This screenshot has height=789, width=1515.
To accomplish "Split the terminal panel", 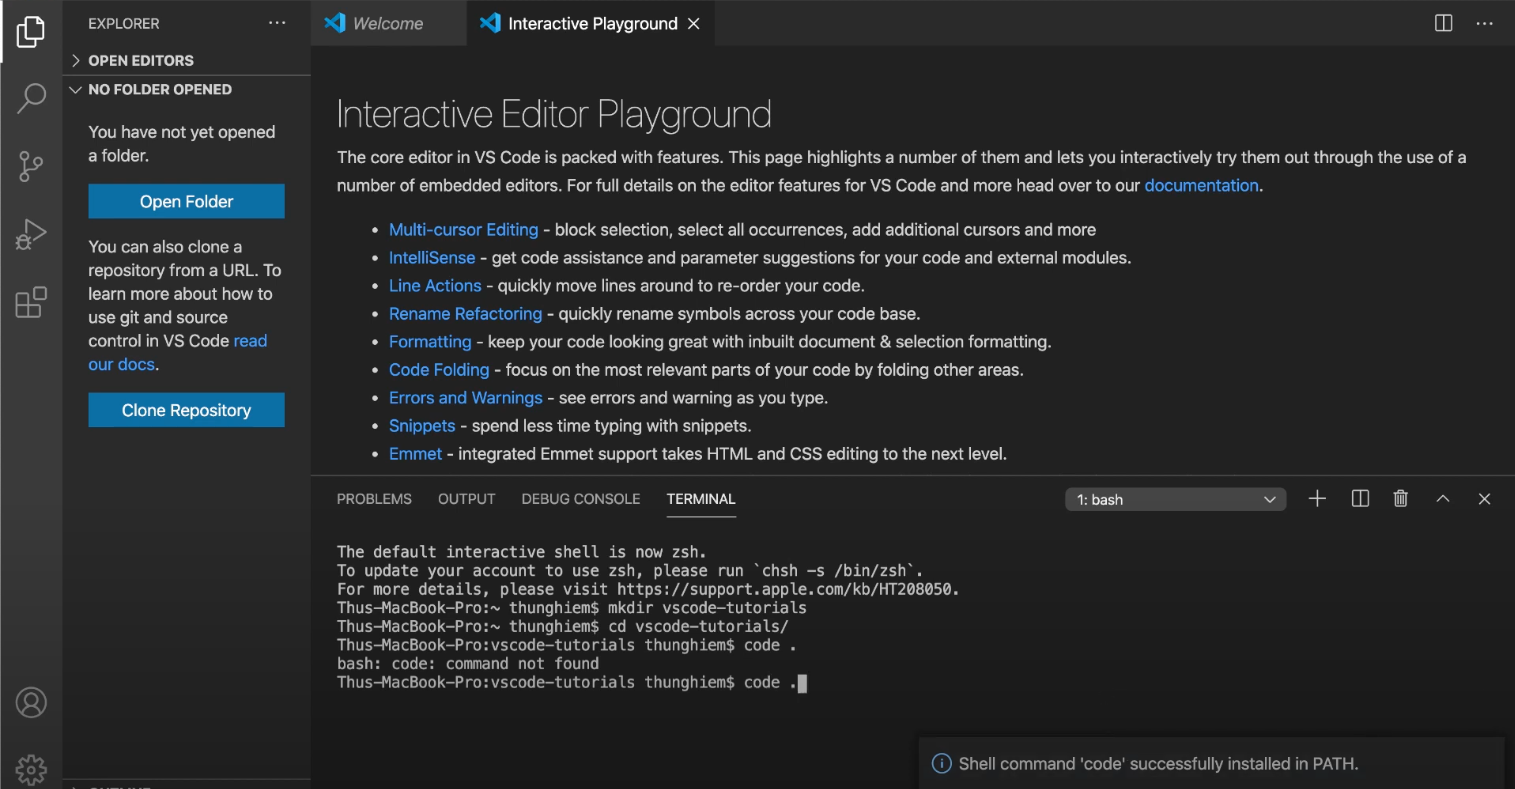I will [1360, 498].
